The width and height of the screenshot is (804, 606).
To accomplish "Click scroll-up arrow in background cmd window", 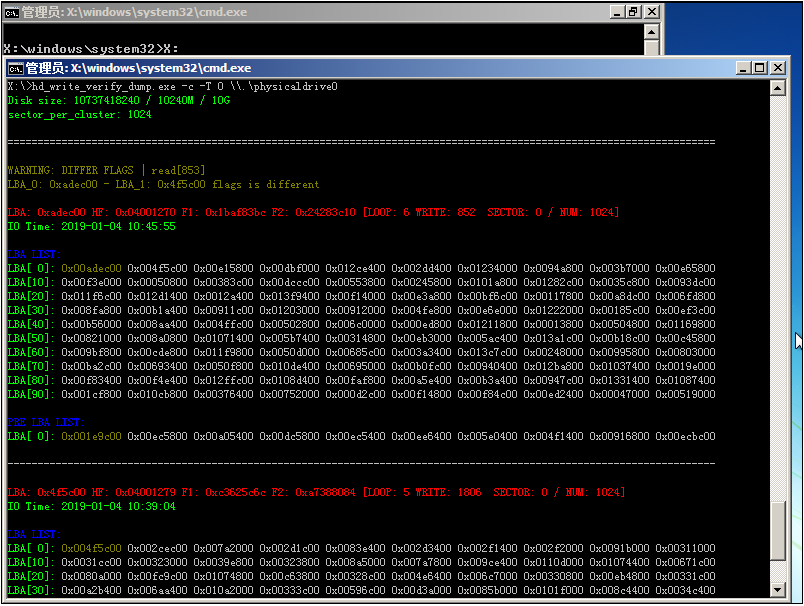I will click(651, 32).
